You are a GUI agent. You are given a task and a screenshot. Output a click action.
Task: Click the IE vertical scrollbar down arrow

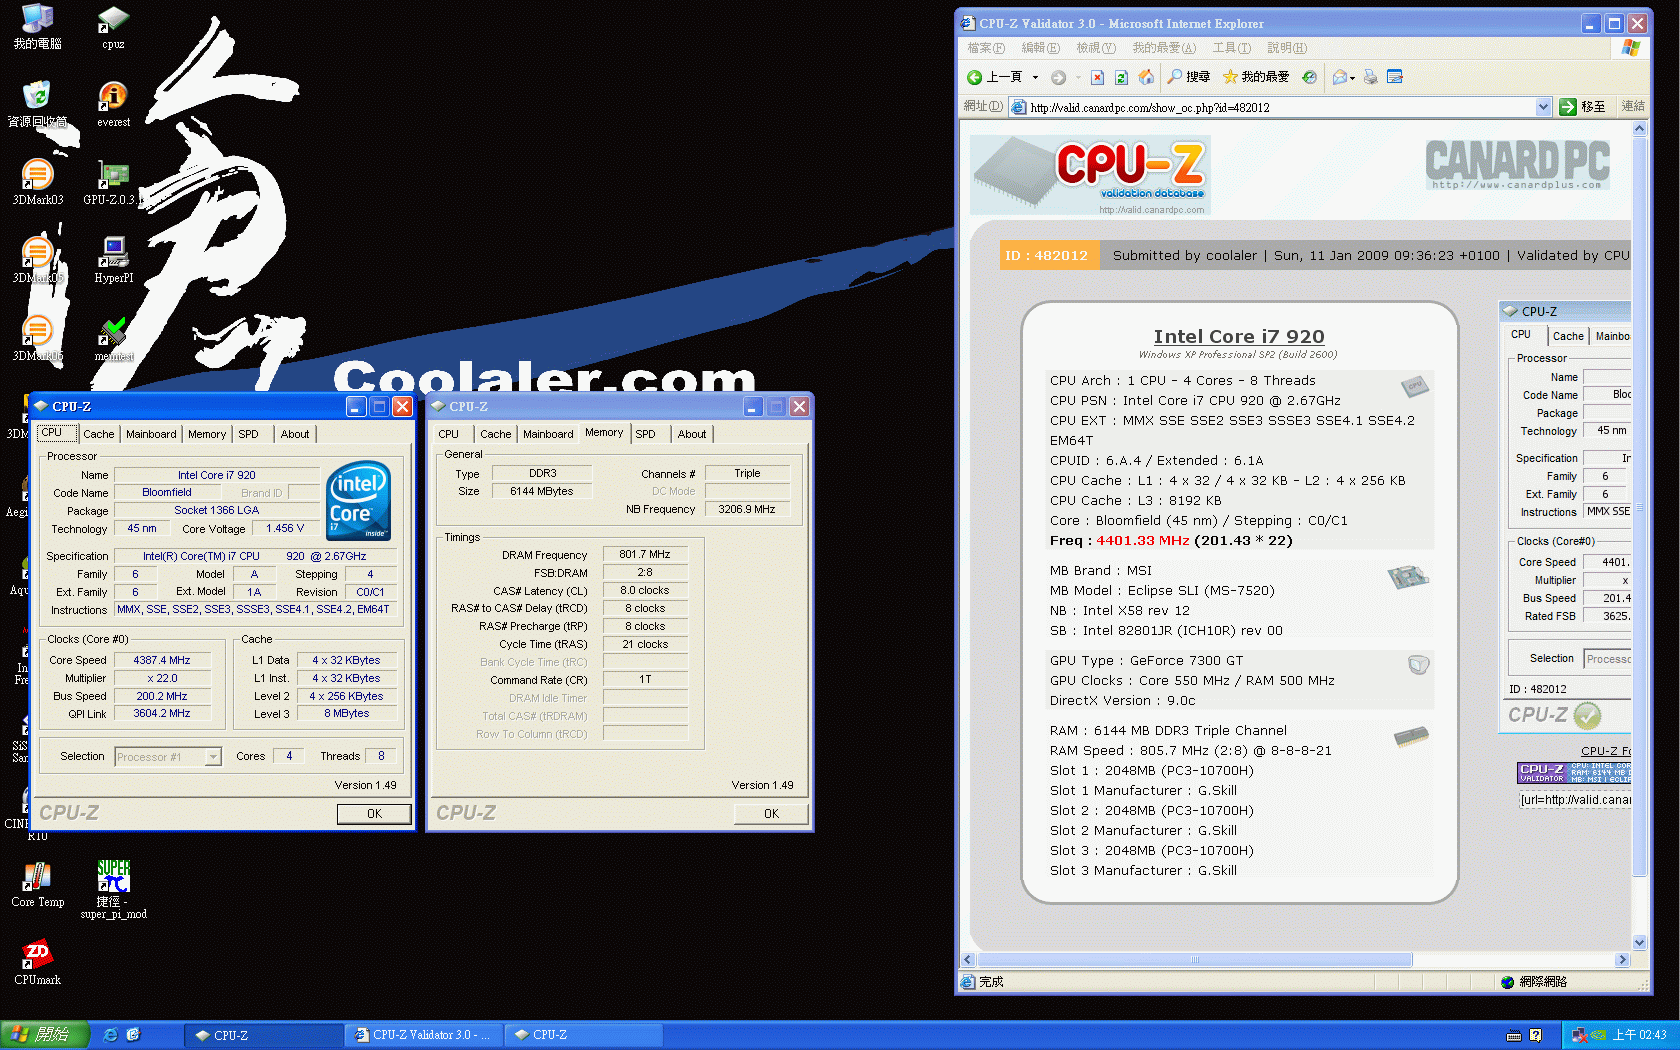pos(1639,942)
